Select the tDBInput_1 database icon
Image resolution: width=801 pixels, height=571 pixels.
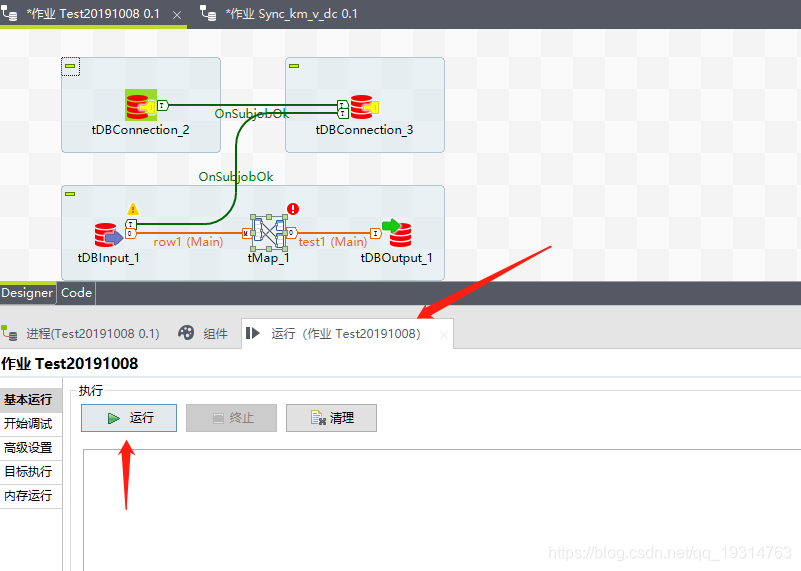pyautogui.click(x=108, y=235)
